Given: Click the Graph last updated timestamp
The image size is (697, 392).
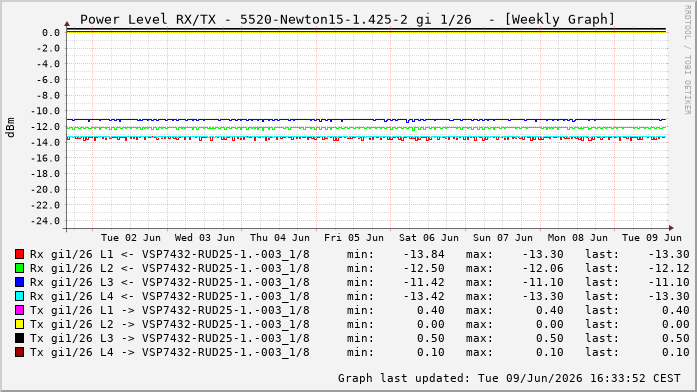Looking at the screenshot, I should pyautogui.click(x=509, y=378).
